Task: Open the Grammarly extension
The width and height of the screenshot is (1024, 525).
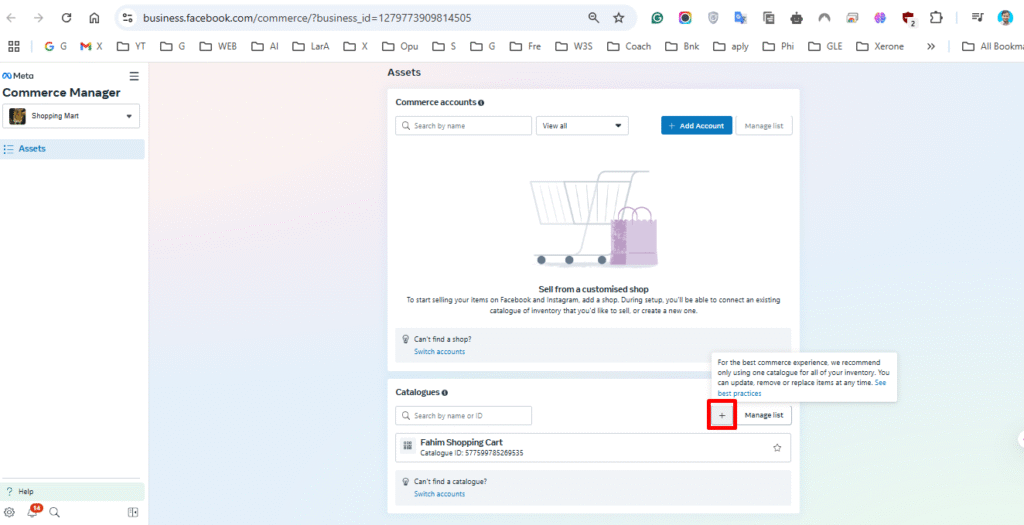Action: tap(657, 18)
